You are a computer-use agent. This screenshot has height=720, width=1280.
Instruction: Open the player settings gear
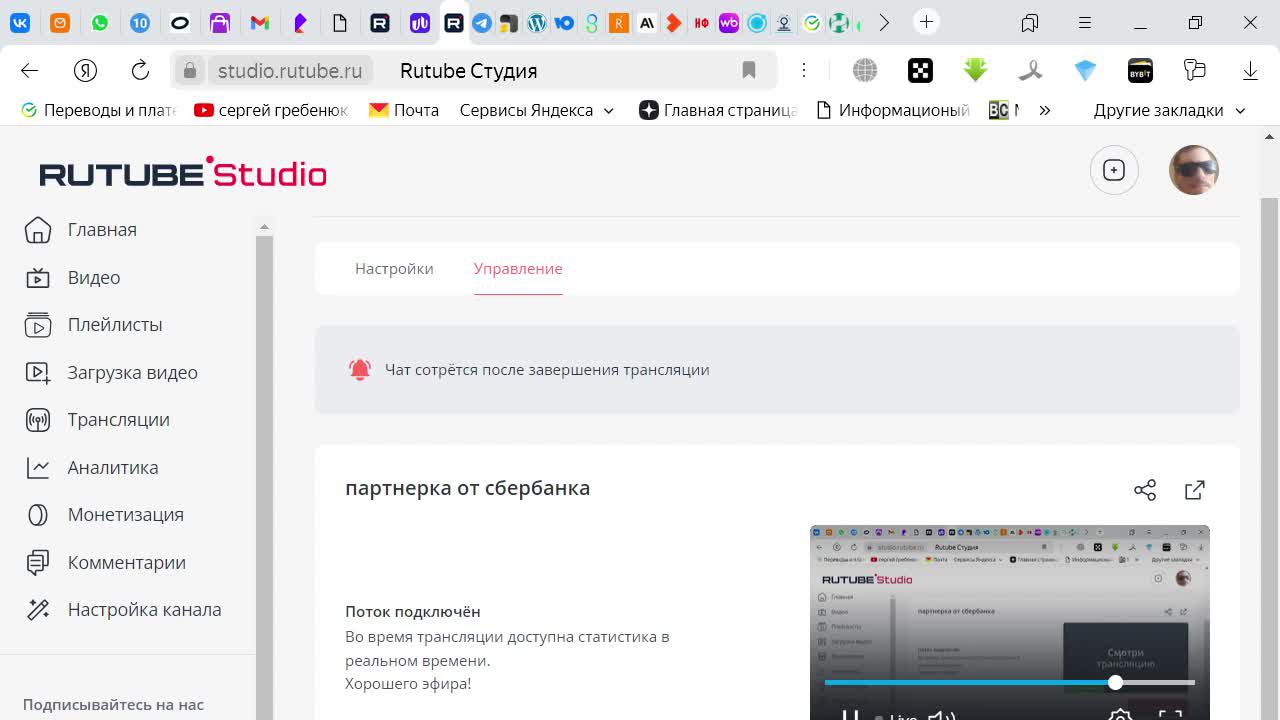pyautogui.click(x=1121, y=715)
